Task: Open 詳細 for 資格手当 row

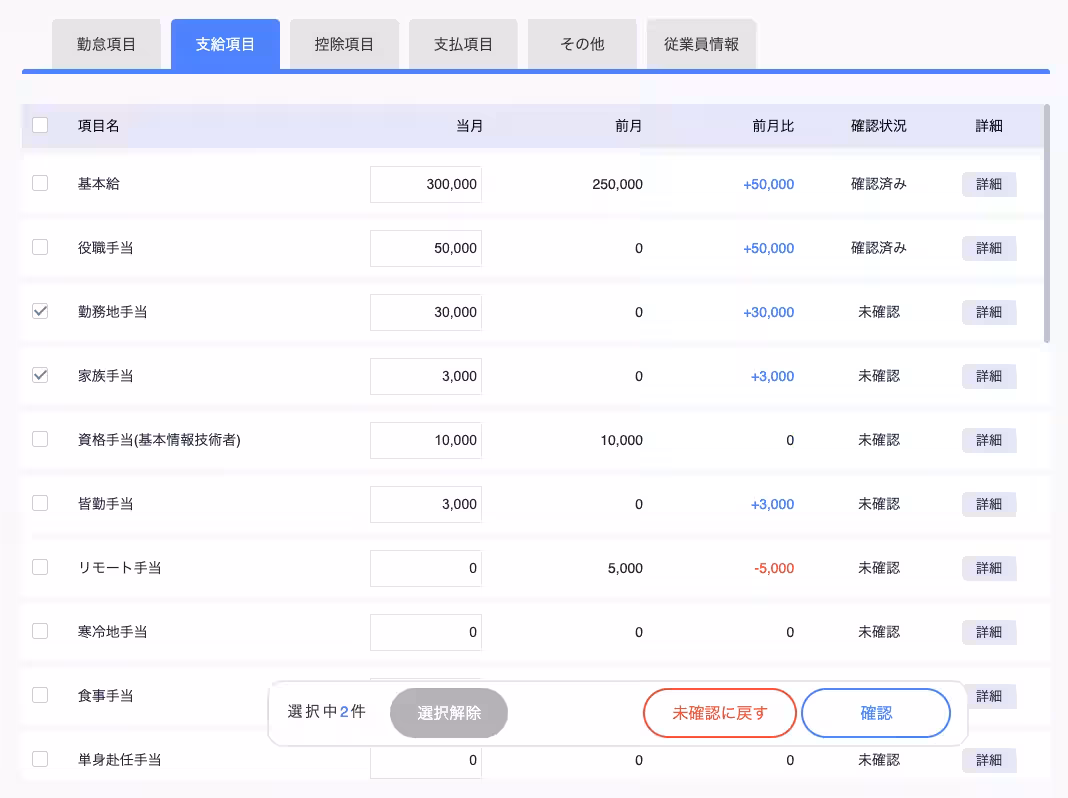Action: click(x=988, y=441)
